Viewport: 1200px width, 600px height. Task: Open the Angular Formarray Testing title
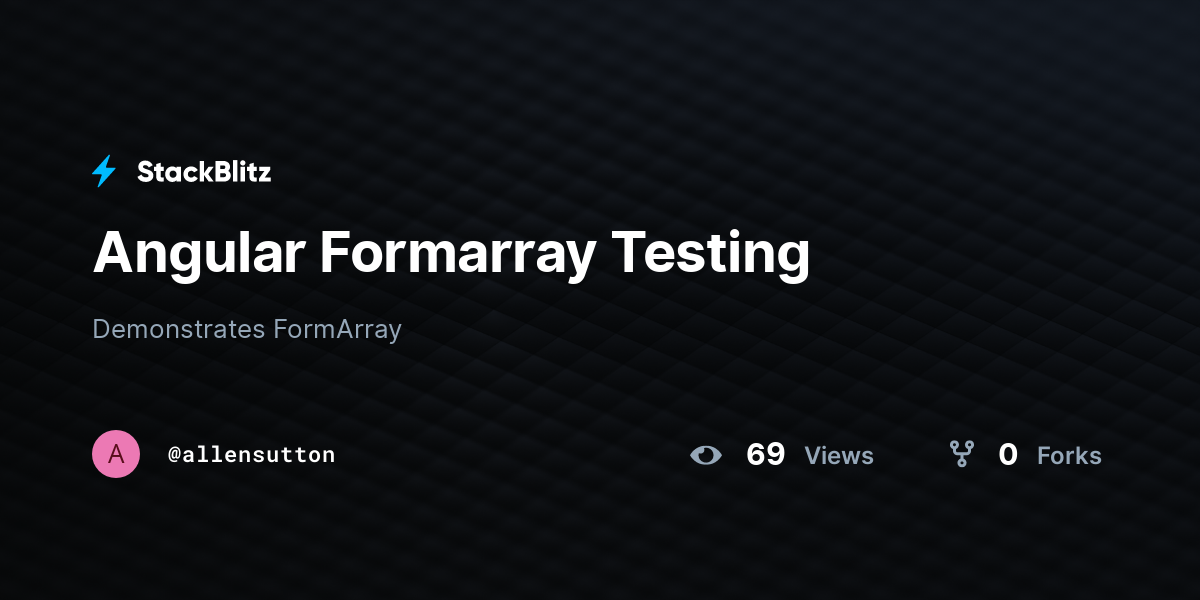click(x=451, y=254)
